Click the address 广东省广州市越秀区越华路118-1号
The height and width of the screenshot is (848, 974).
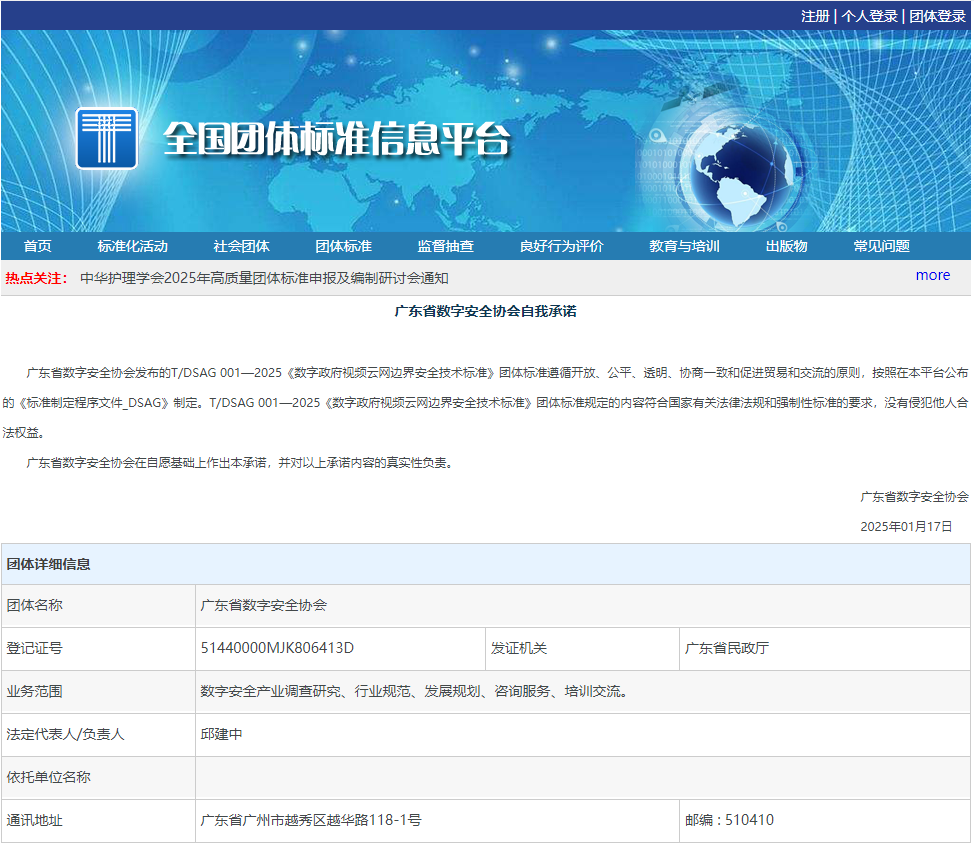311,821
